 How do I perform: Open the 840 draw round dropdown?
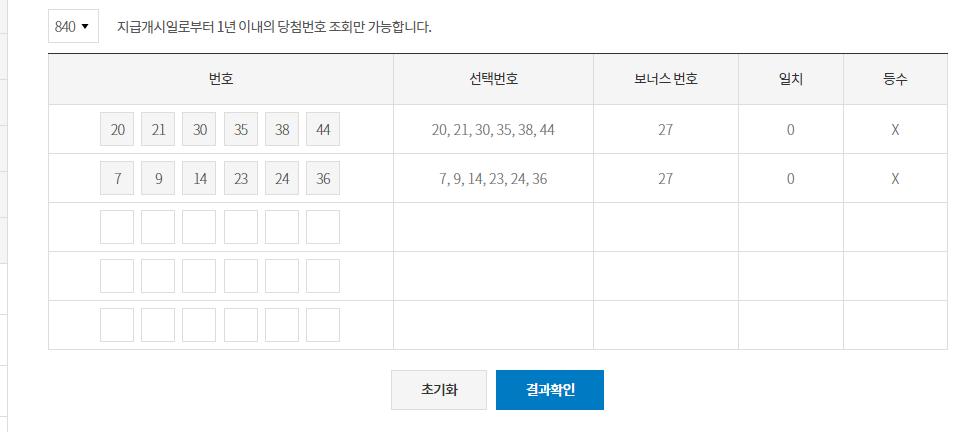coord(73,27)
